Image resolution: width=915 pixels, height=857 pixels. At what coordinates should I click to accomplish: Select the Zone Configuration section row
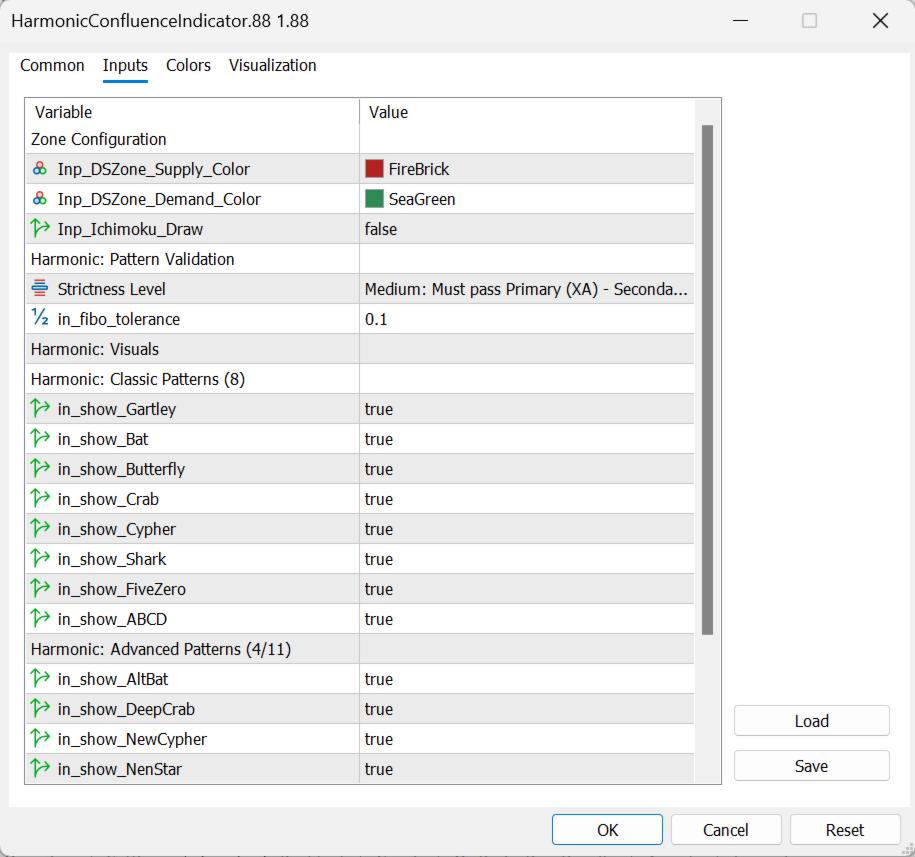pos(359,139)
